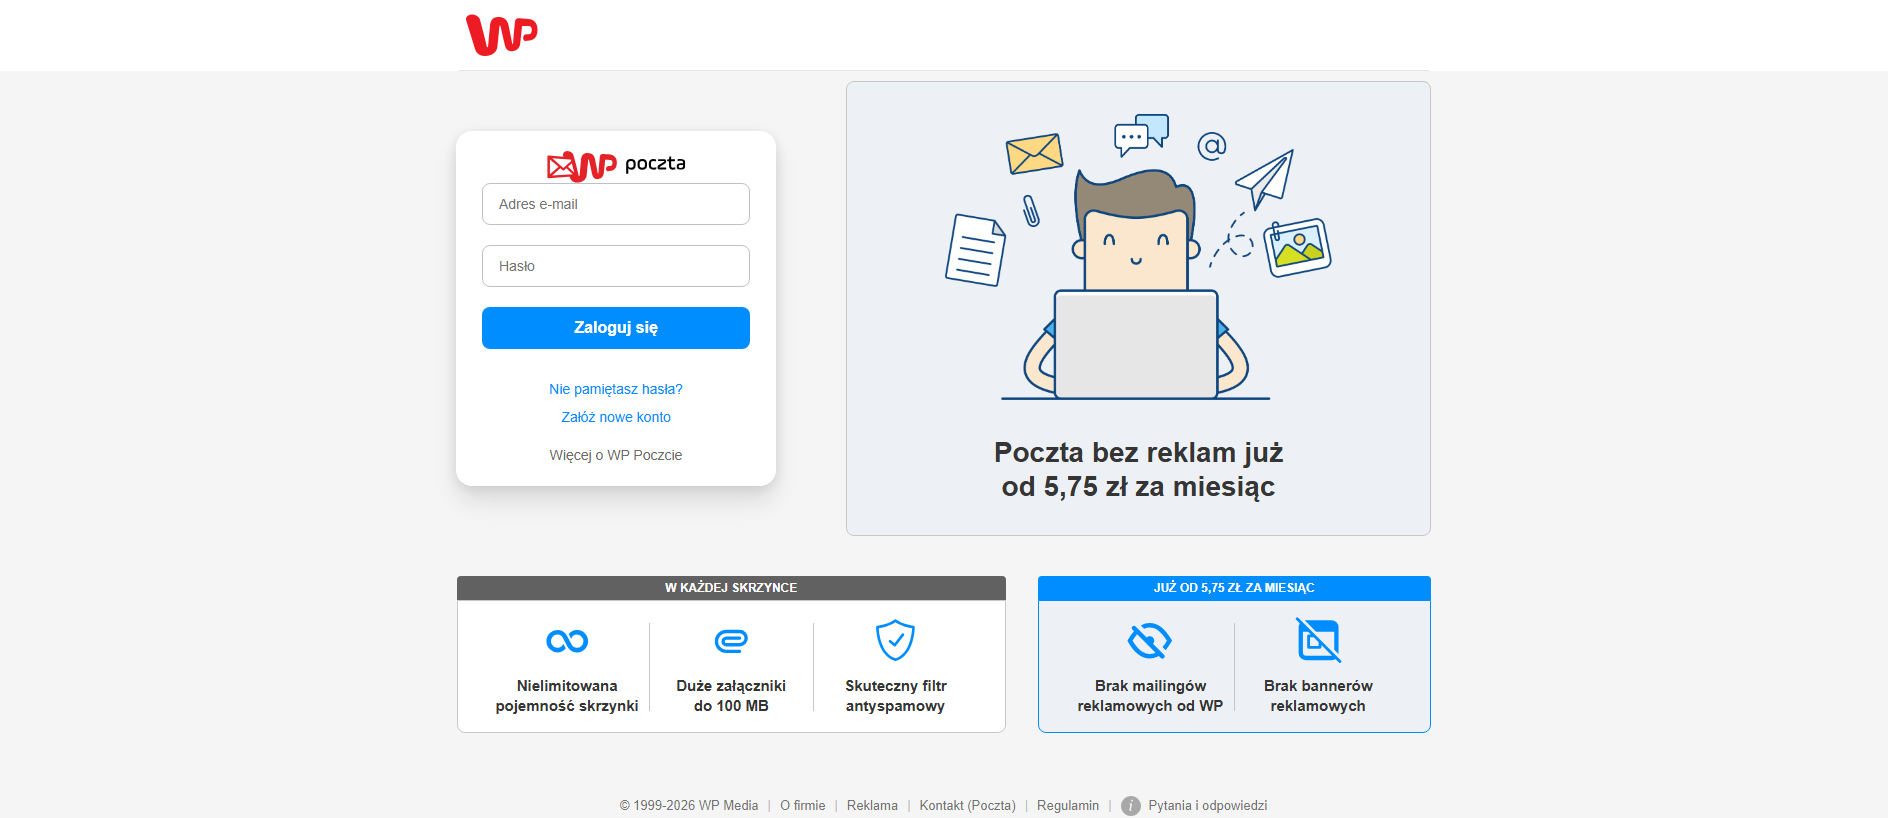Open the Nie pamiętasz hasła? link
1888x818 pixels.
616,389
